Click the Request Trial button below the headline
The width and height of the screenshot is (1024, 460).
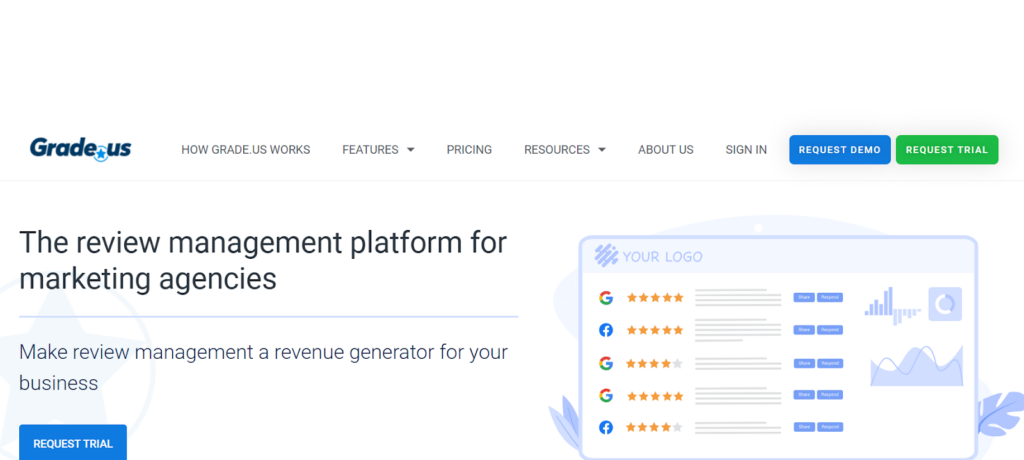[x=73, y=443]
